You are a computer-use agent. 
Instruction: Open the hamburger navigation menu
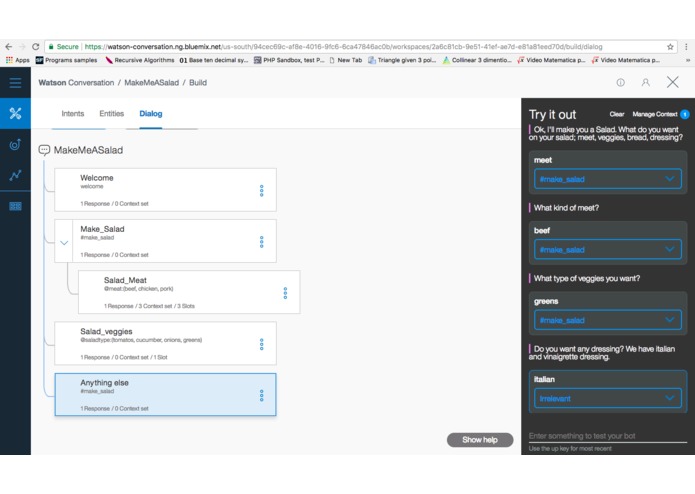(x=15, y=82)
